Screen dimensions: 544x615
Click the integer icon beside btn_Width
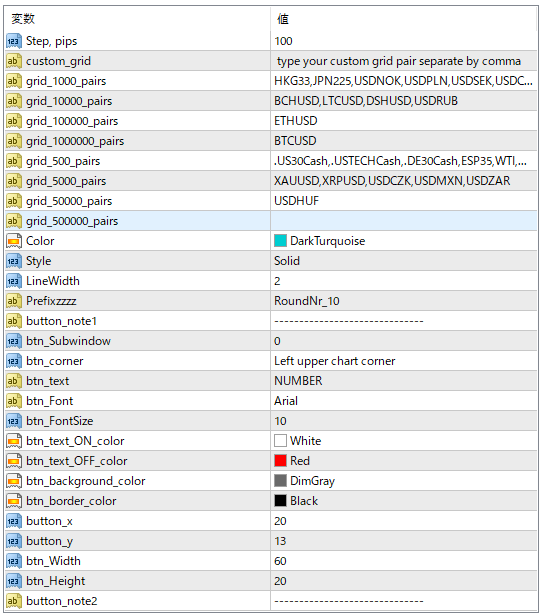tap(14, 561)
